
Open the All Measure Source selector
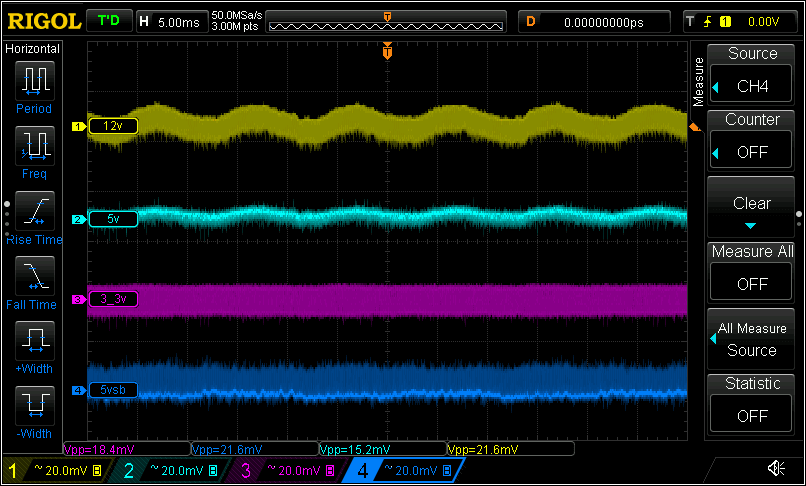tap(750, 339)
